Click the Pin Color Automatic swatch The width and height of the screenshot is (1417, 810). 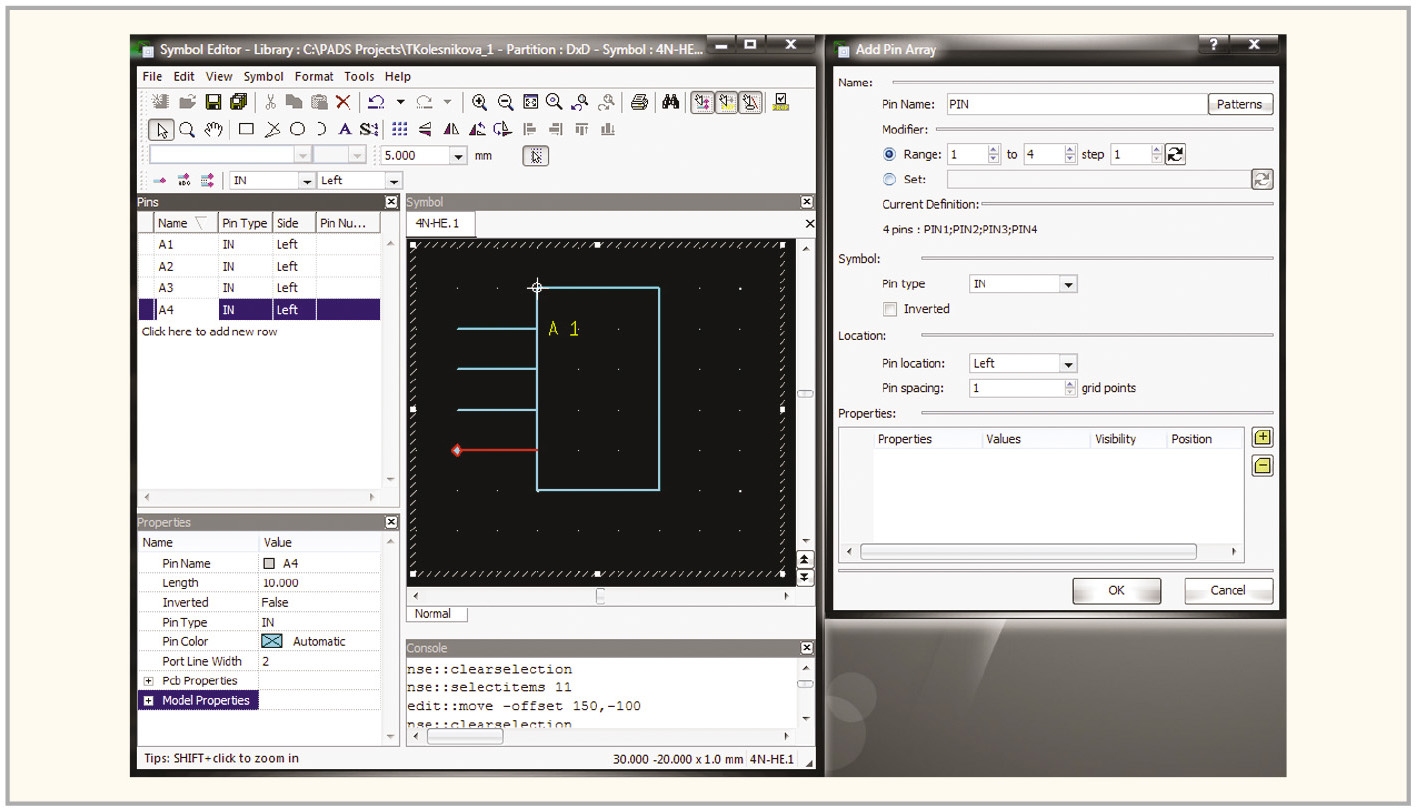[x=272, y=642]
